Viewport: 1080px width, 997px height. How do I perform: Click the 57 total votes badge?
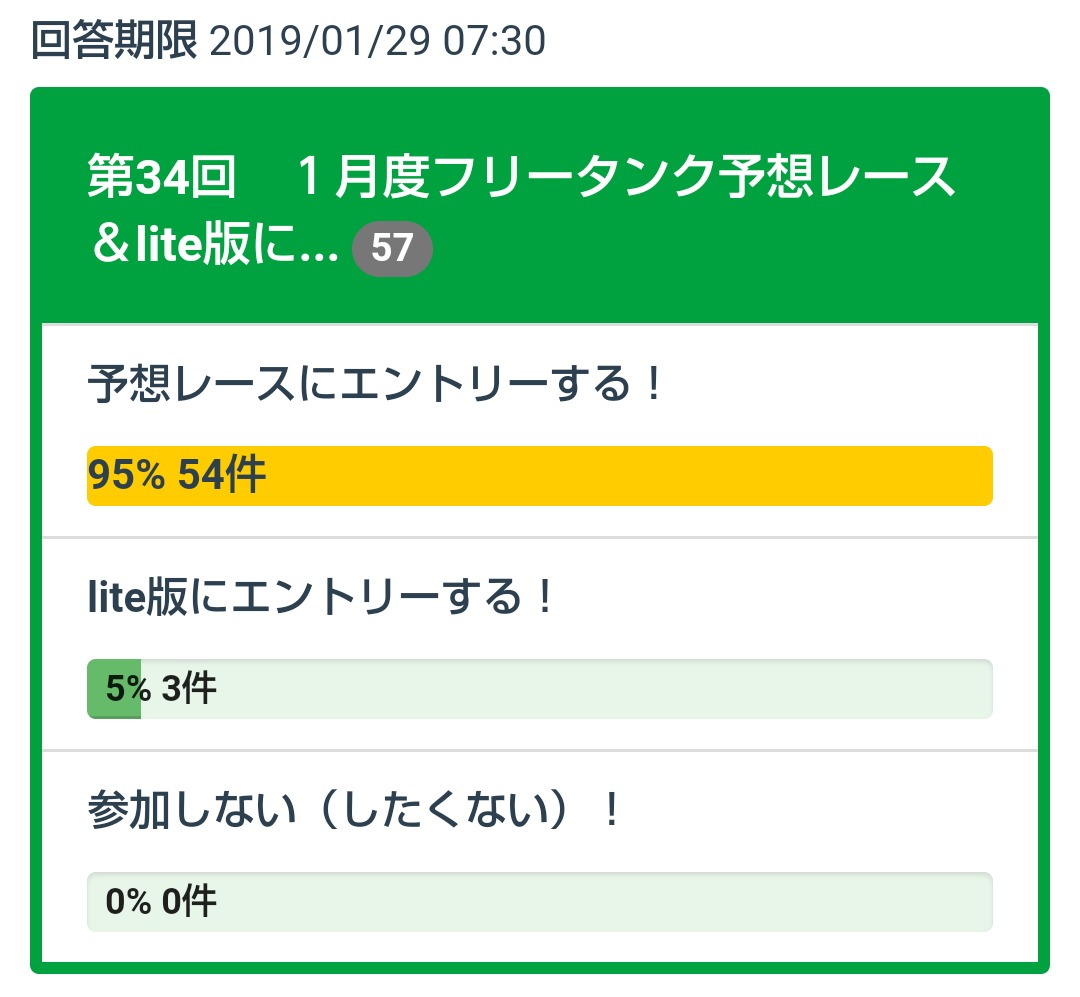392,248
